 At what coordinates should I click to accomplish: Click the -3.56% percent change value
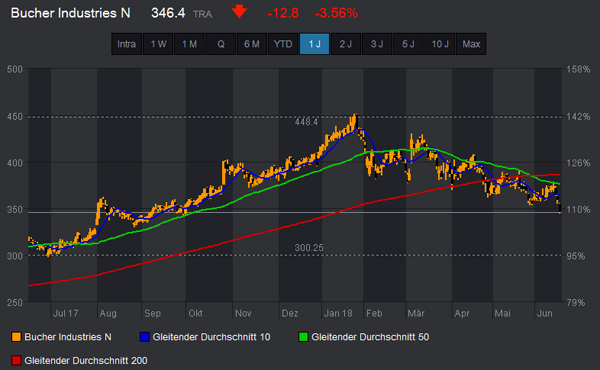336,13
